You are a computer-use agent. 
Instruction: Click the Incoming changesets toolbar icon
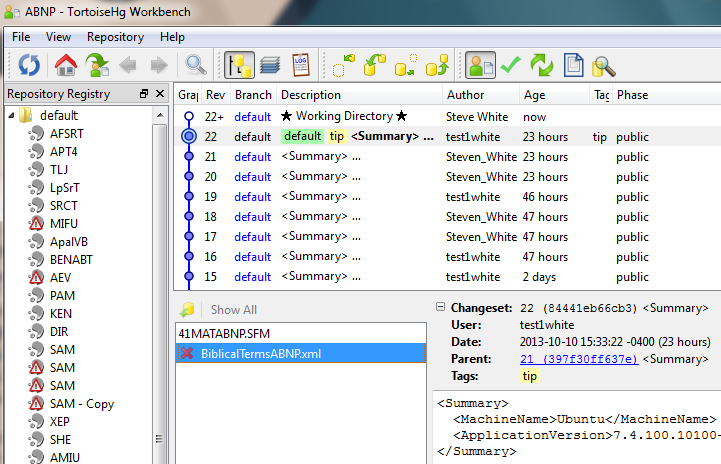(343, 66)
